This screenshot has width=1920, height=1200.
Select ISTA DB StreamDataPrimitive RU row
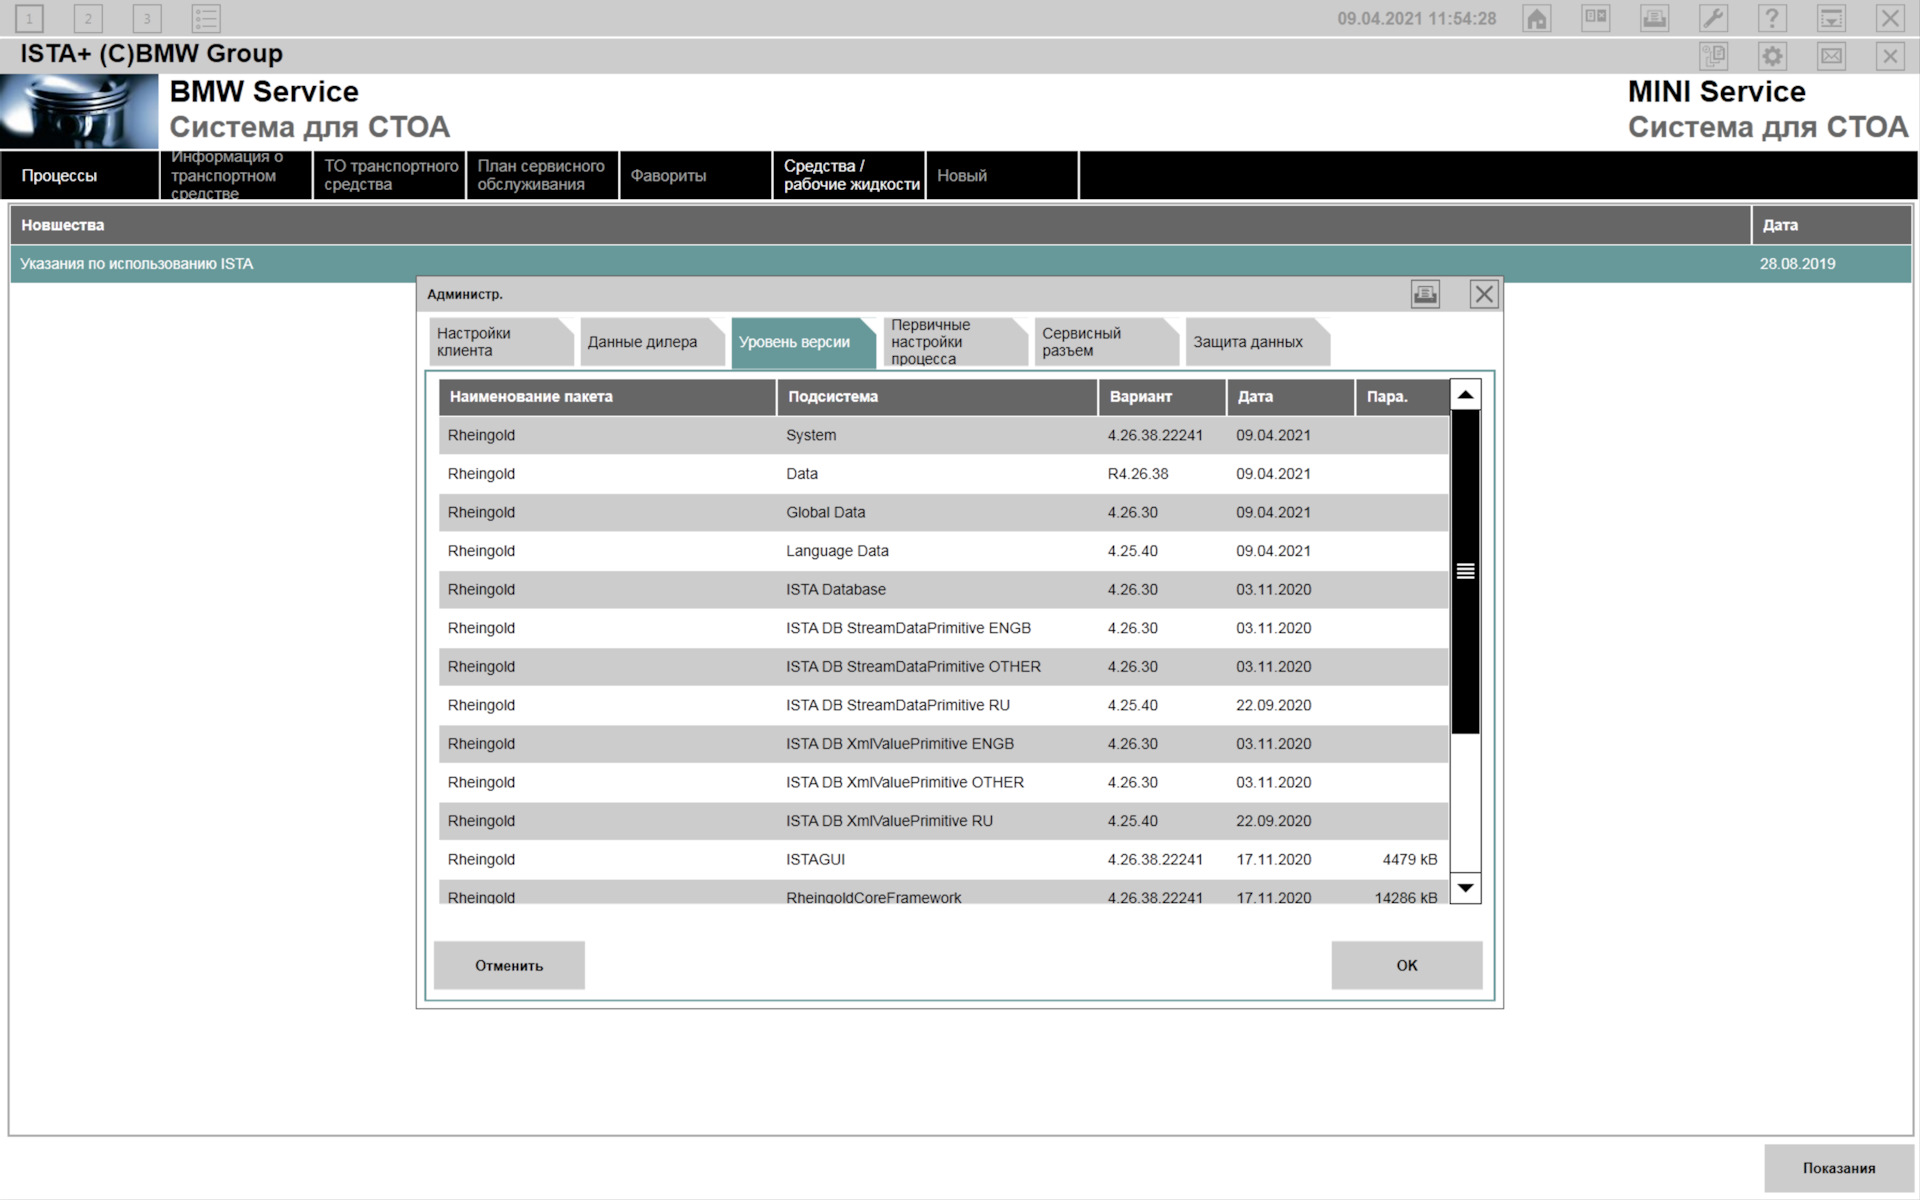coord(943,705)
